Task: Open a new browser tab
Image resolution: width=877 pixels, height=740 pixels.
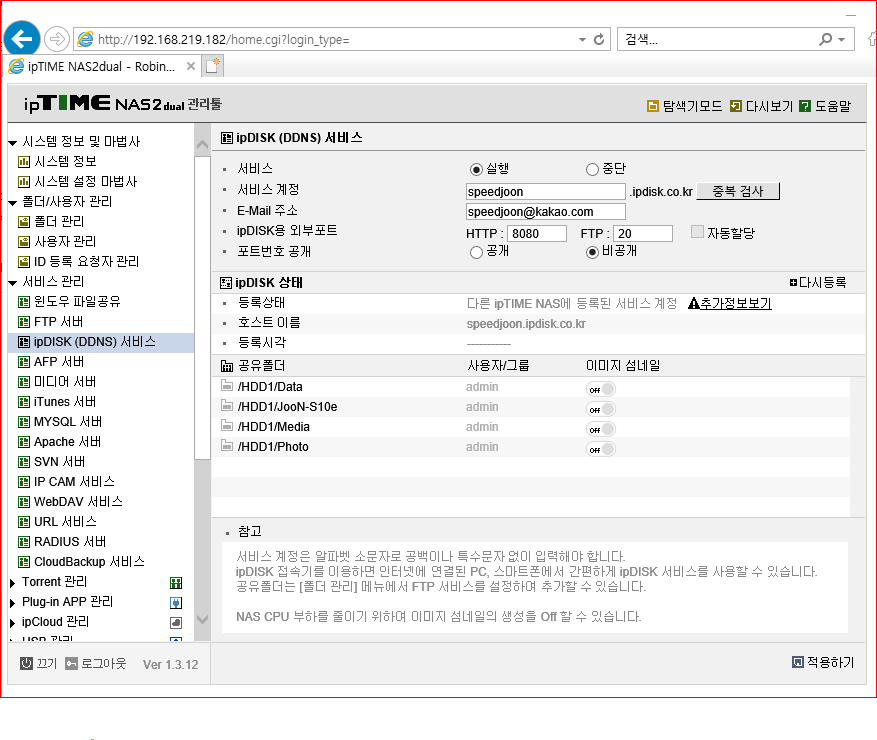Action: click(x=213, y=66)
